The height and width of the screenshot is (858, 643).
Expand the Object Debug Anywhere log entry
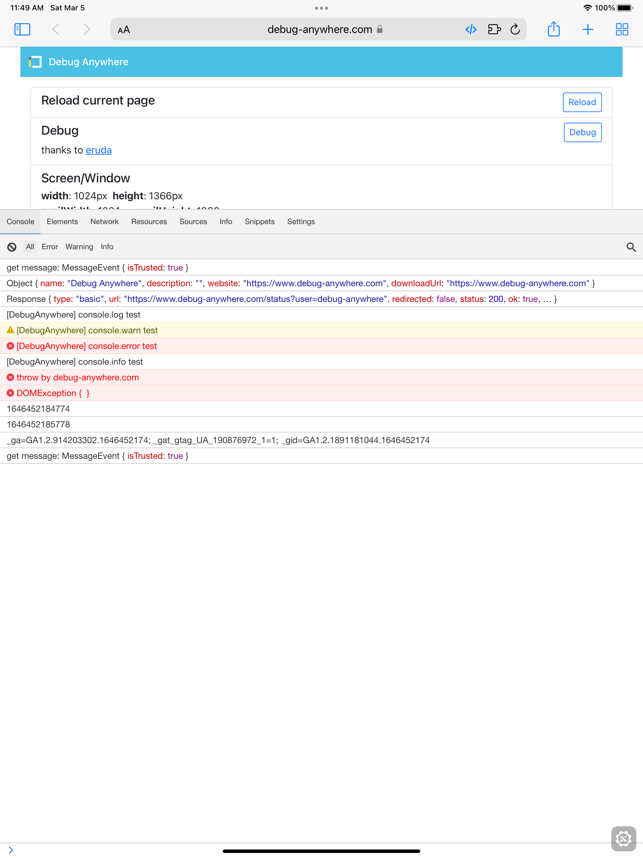tap(321, 283)
